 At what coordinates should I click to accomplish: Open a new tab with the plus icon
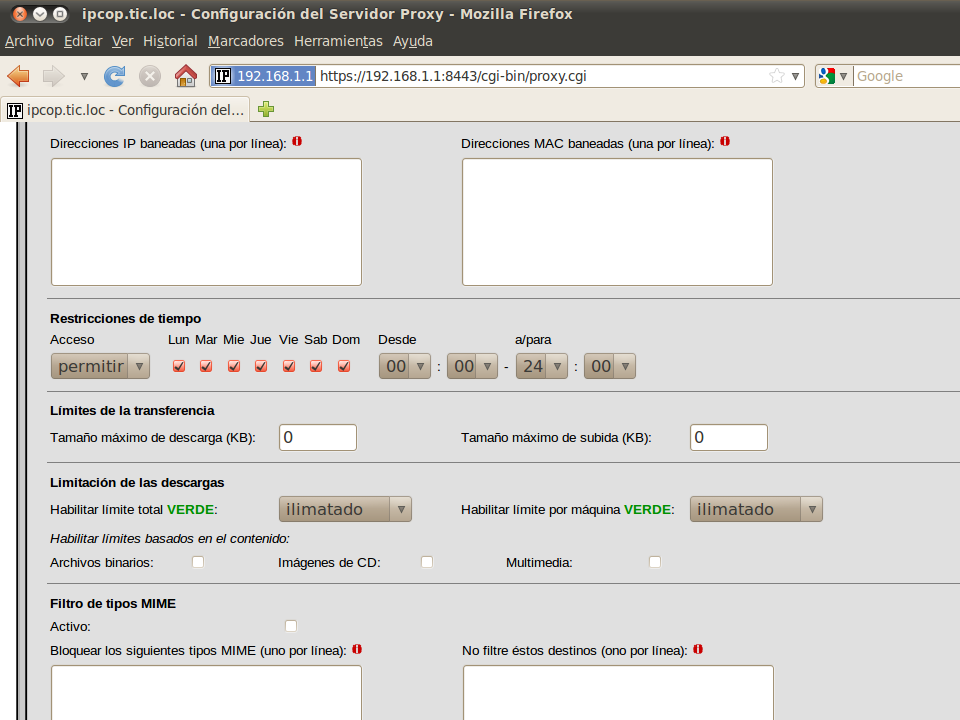tap(266, 109)
